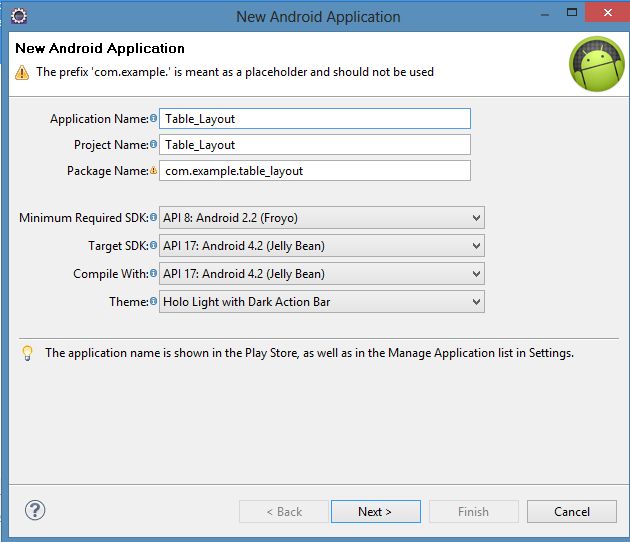Open the Compile With dropdown
Viewport: 630px width, 542px height.
321,274
